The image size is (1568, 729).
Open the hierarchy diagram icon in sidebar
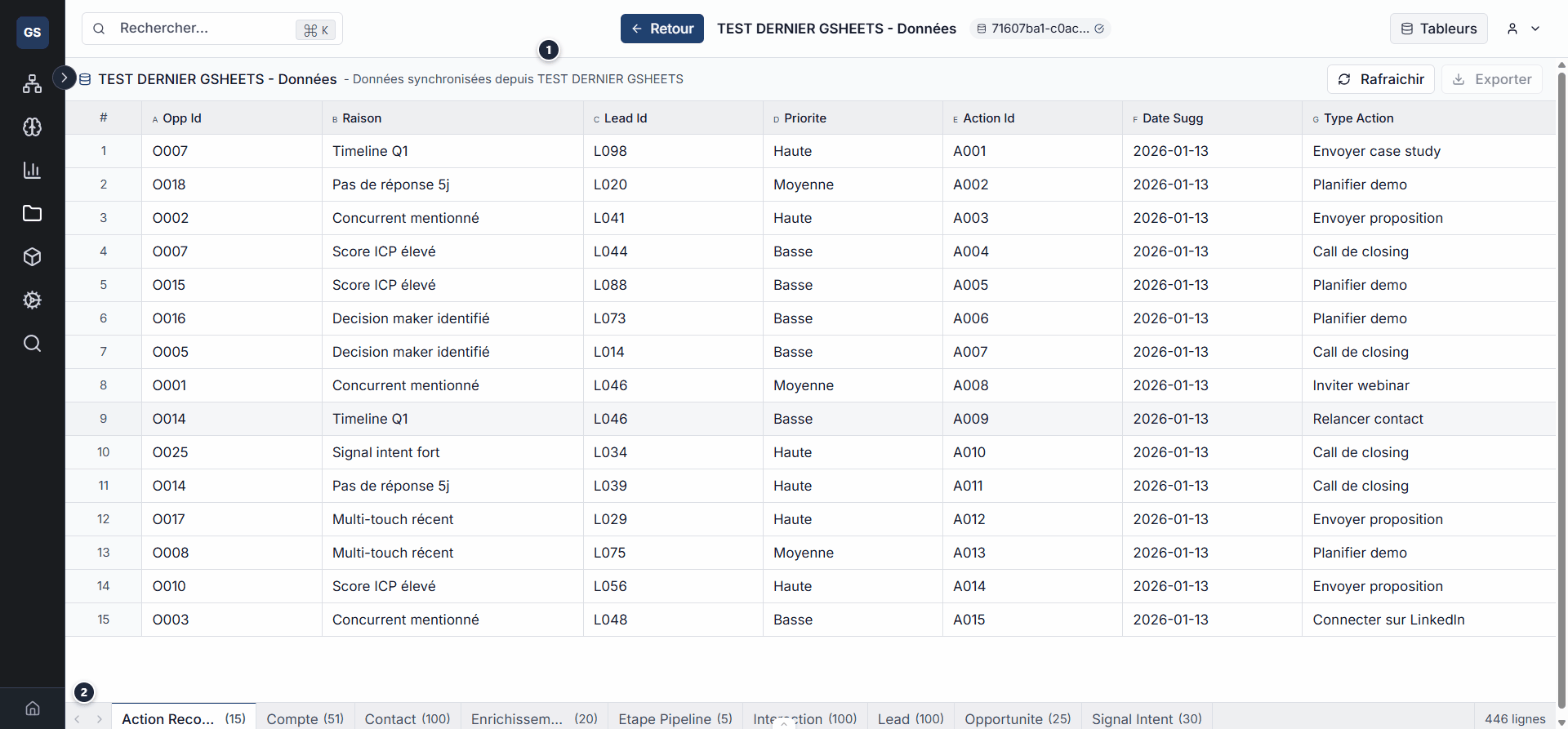[32, 84]
